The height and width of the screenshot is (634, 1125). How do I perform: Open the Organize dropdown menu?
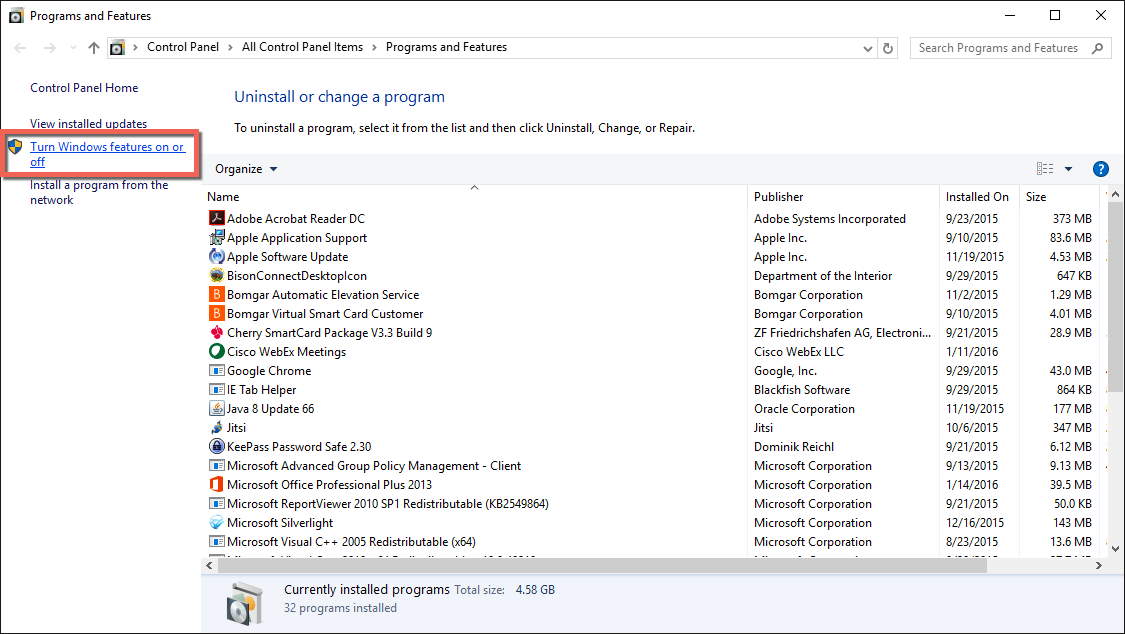[246, 169]
